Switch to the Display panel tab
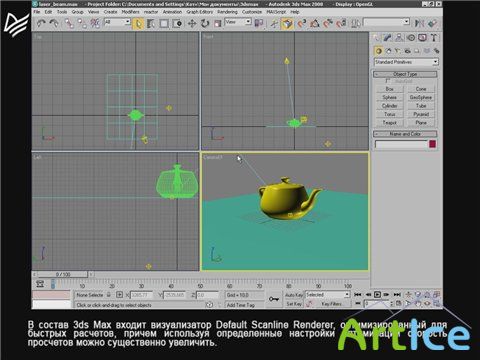Viewport: 480px width, 360px height. [422, 38]
